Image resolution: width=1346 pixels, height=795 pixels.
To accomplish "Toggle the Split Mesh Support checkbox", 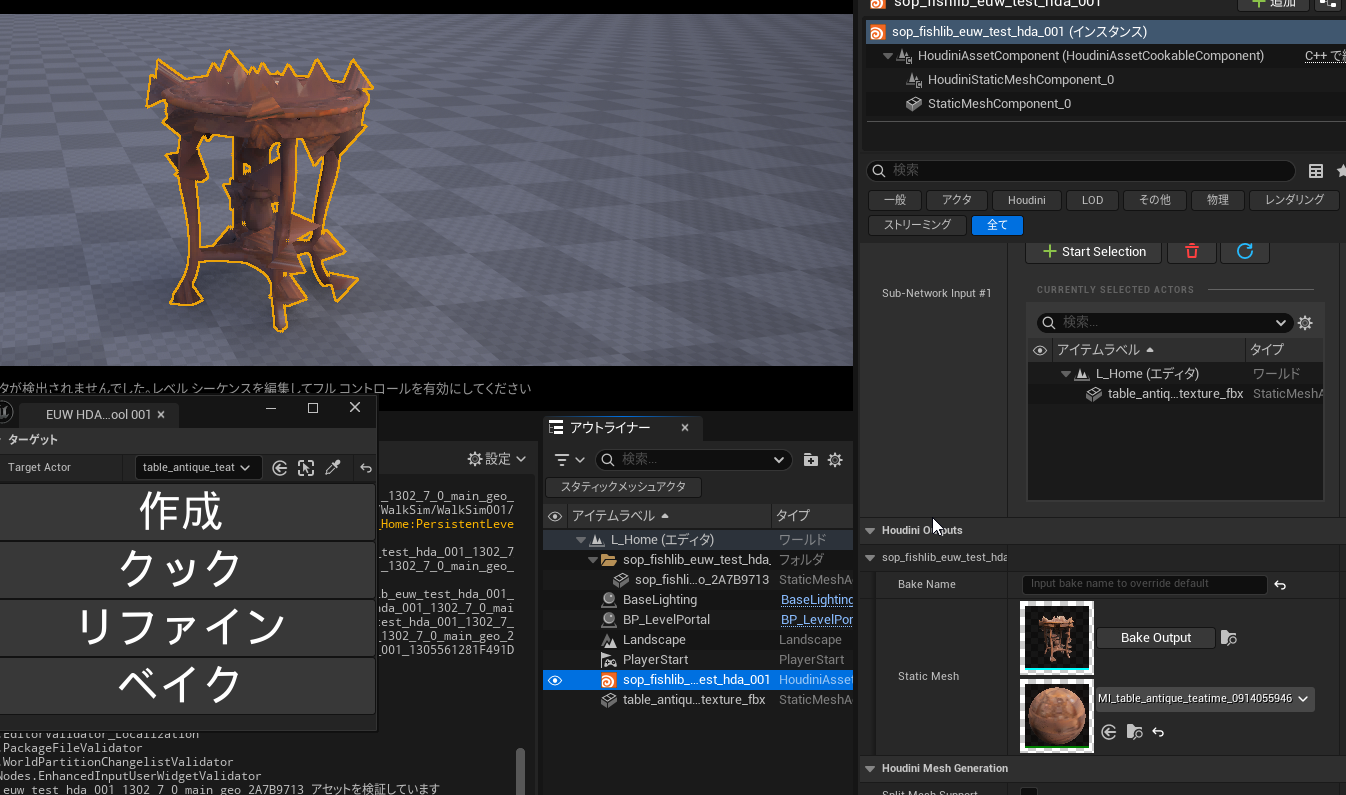I will click(x=1028, y=792).
